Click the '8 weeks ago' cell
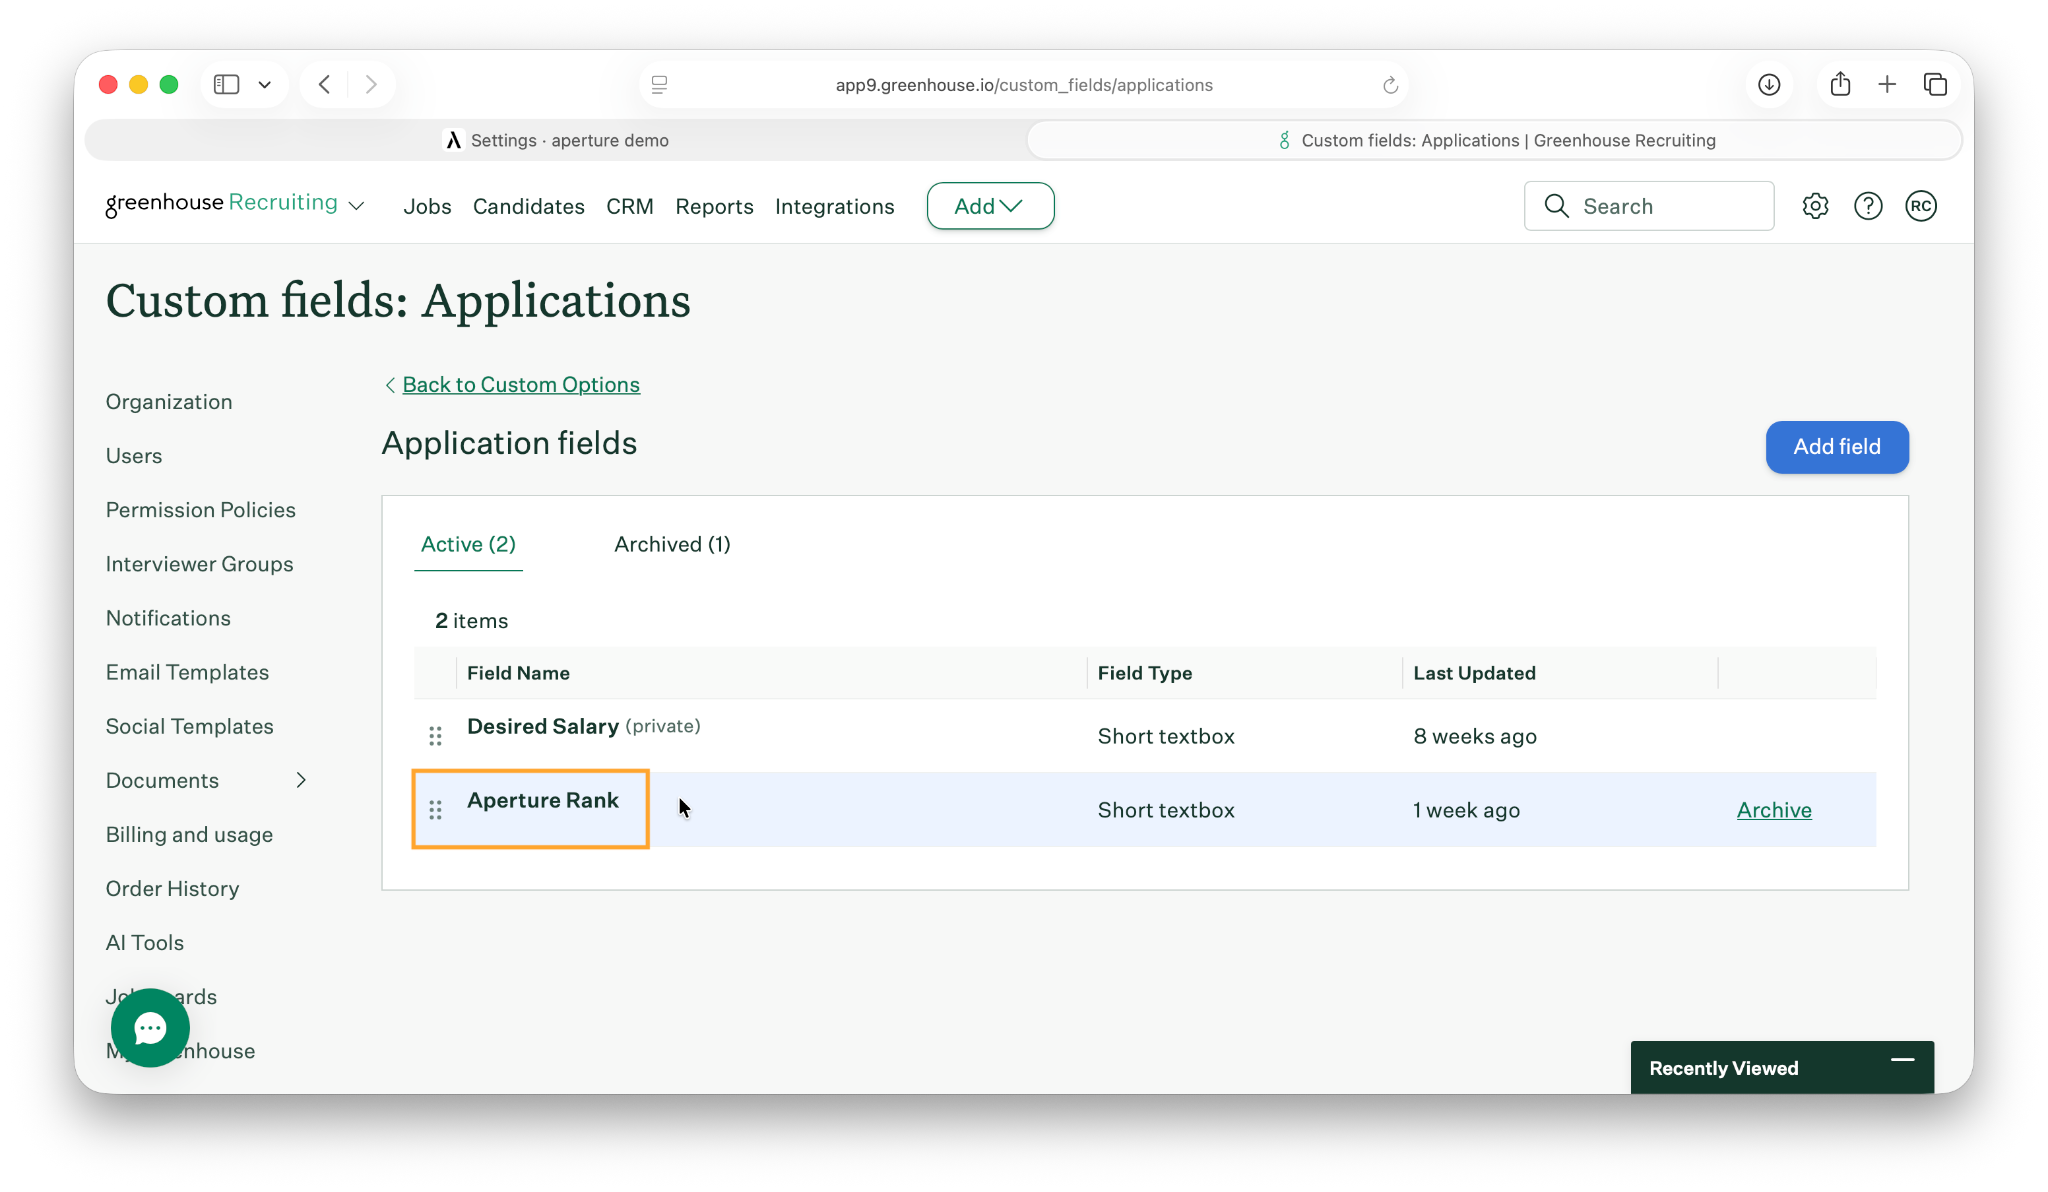 tap(1474, 737)
